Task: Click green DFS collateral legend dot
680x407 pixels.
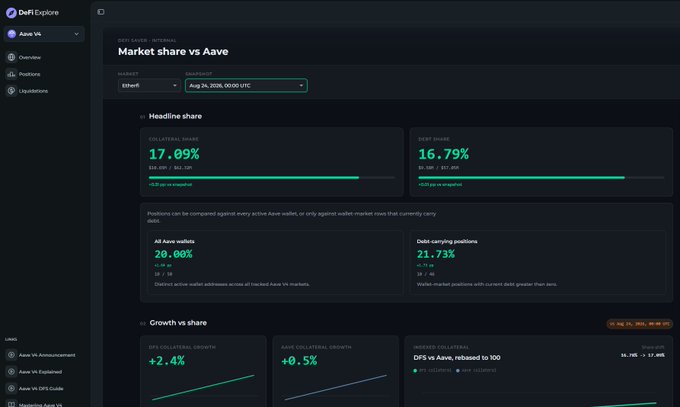Action: click(415, 371)
